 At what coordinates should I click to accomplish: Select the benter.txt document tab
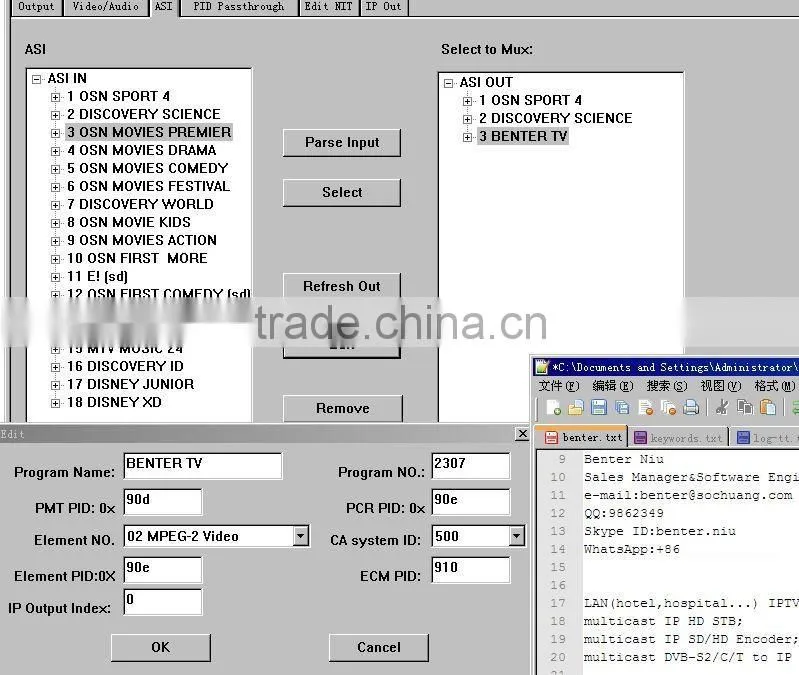coord(584,438)
